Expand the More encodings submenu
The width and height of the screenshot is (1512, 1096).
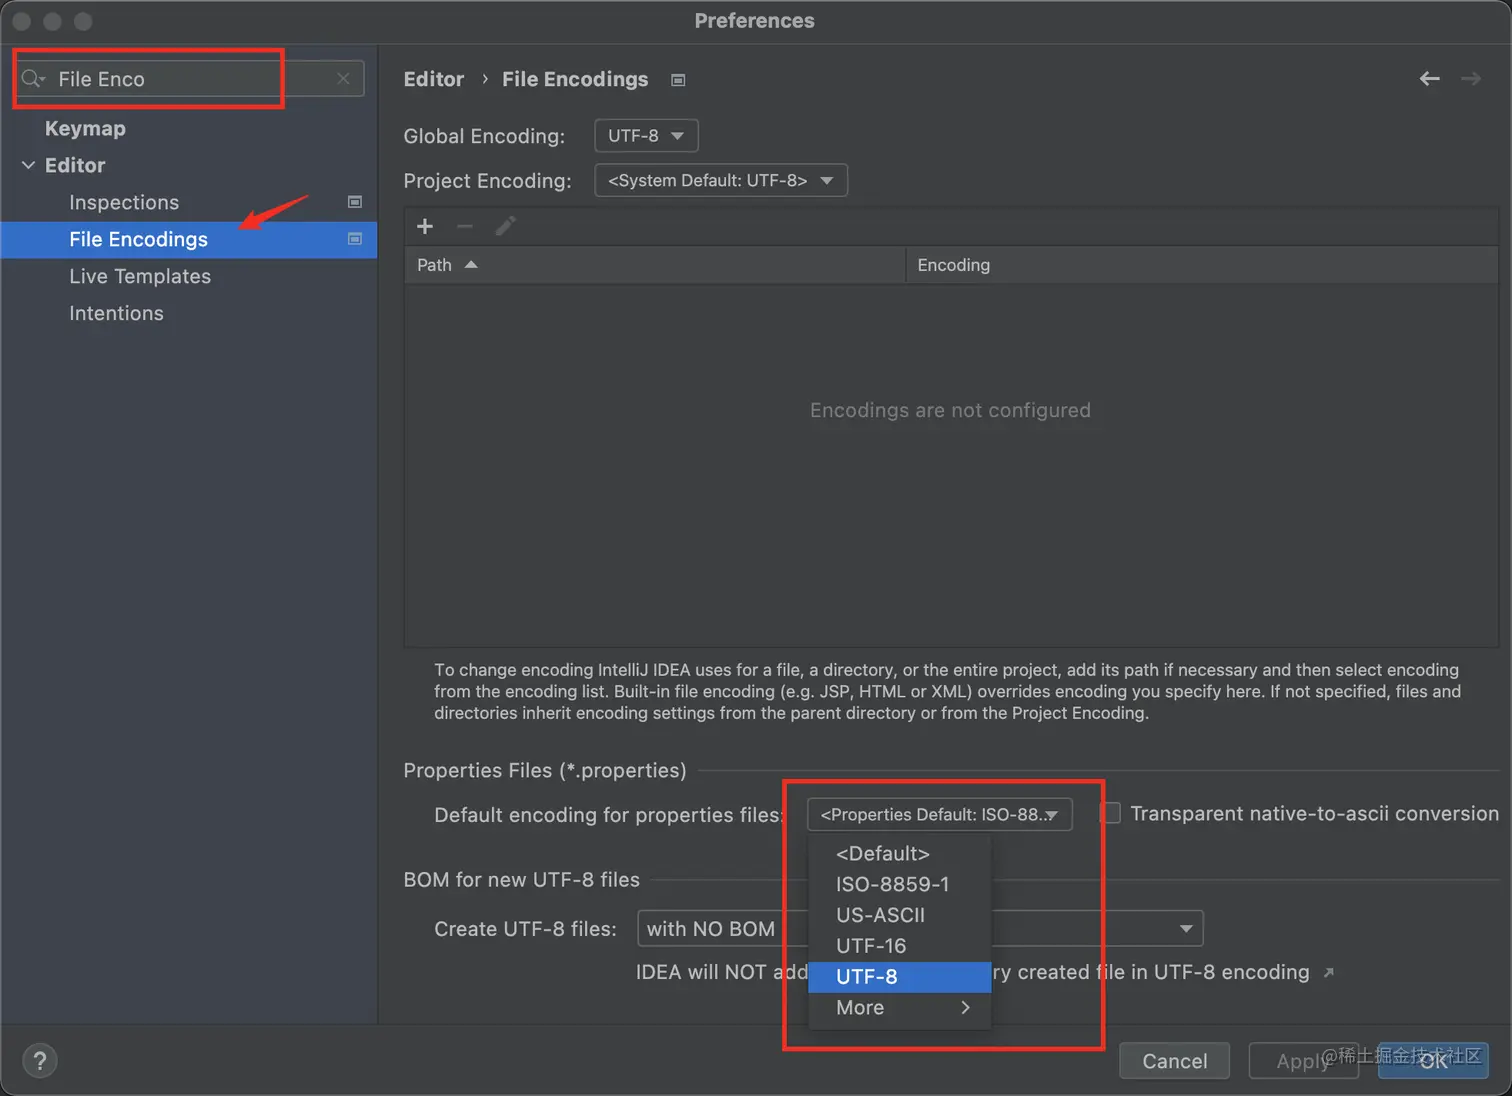(900, 1007)
